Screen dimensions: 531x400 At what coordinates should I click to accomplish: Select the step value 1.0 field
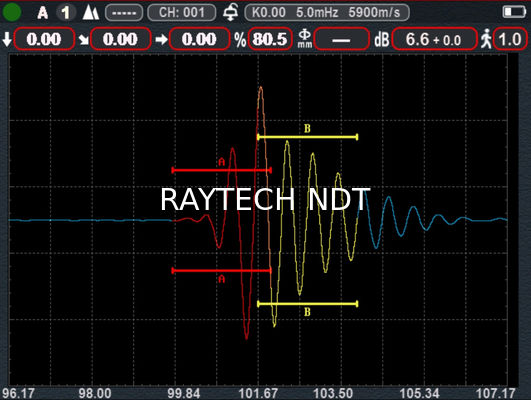click(x=510, y=39)
